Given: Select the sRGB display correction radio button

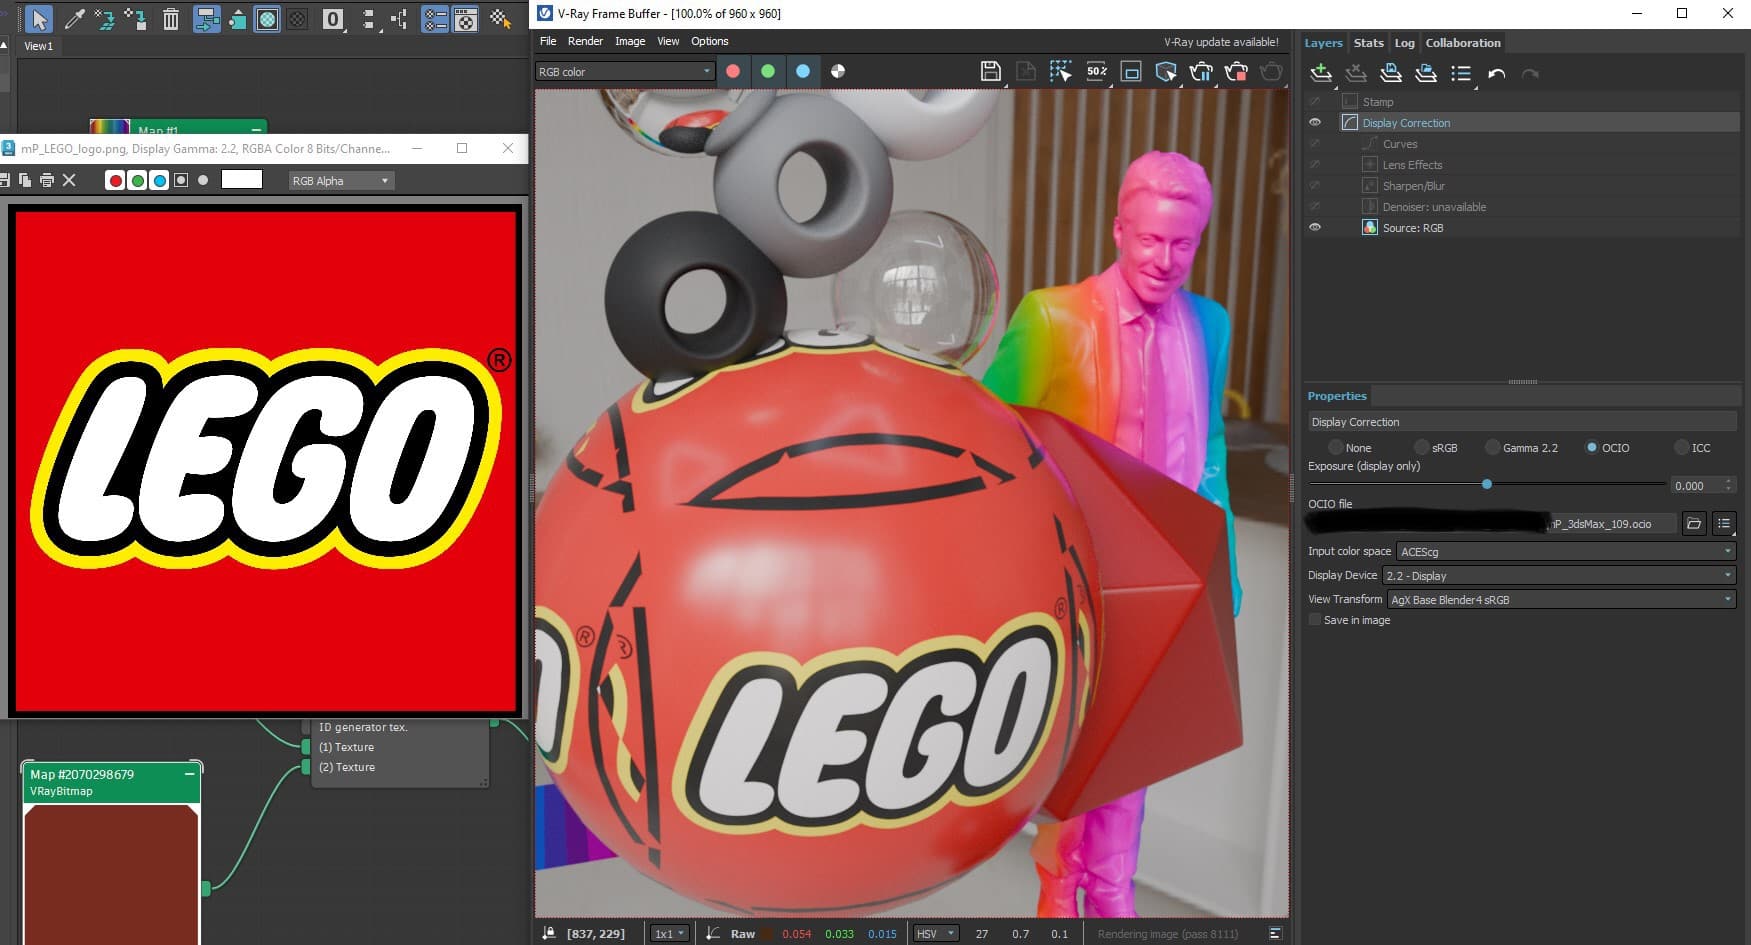Looking at the screenshot, I should pyautogui.click(x=1422, y=447).
